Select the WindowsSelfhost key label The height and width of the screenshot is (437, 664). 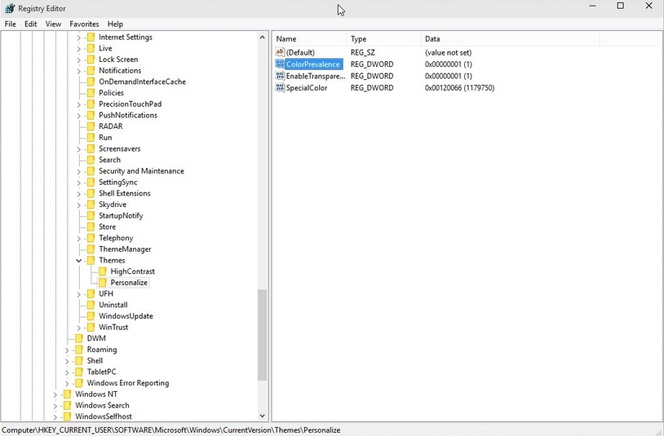point(103,416)
